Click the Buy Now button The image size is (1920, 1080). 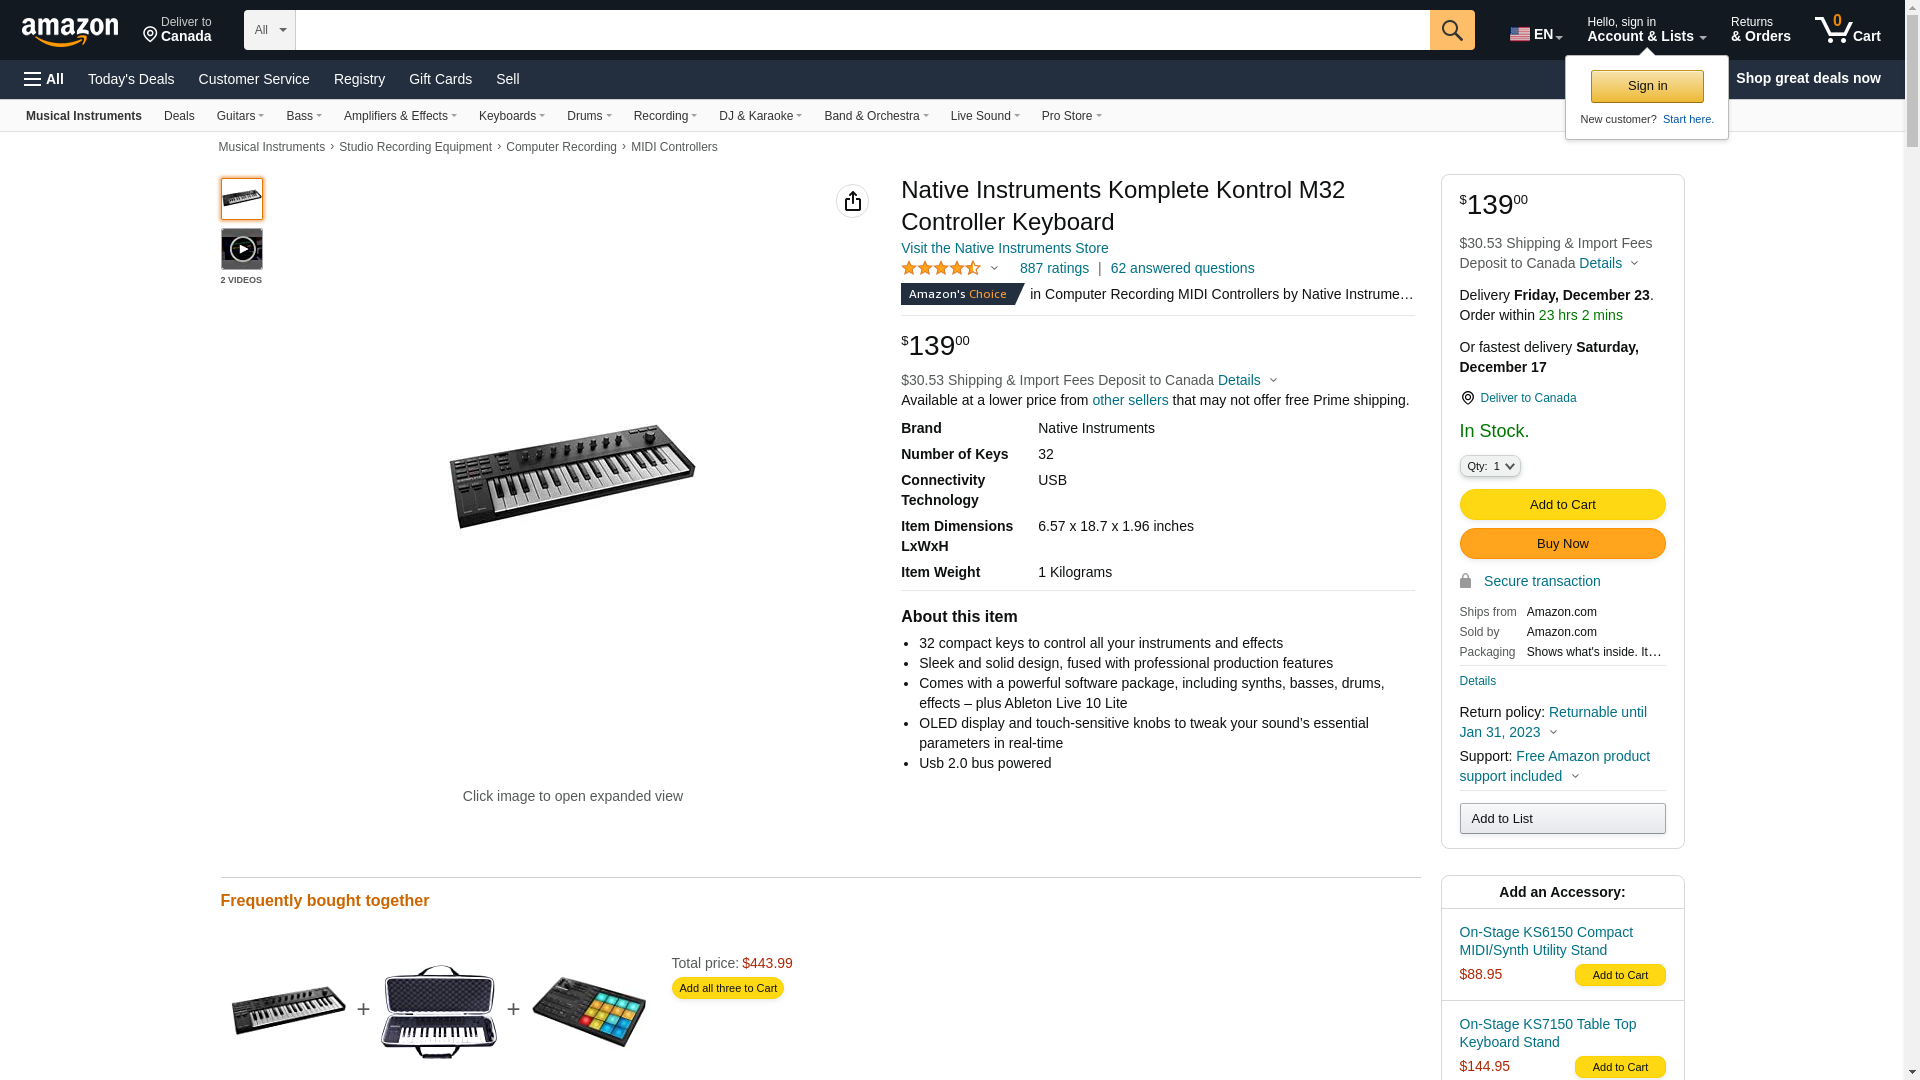click(1562, 544)
